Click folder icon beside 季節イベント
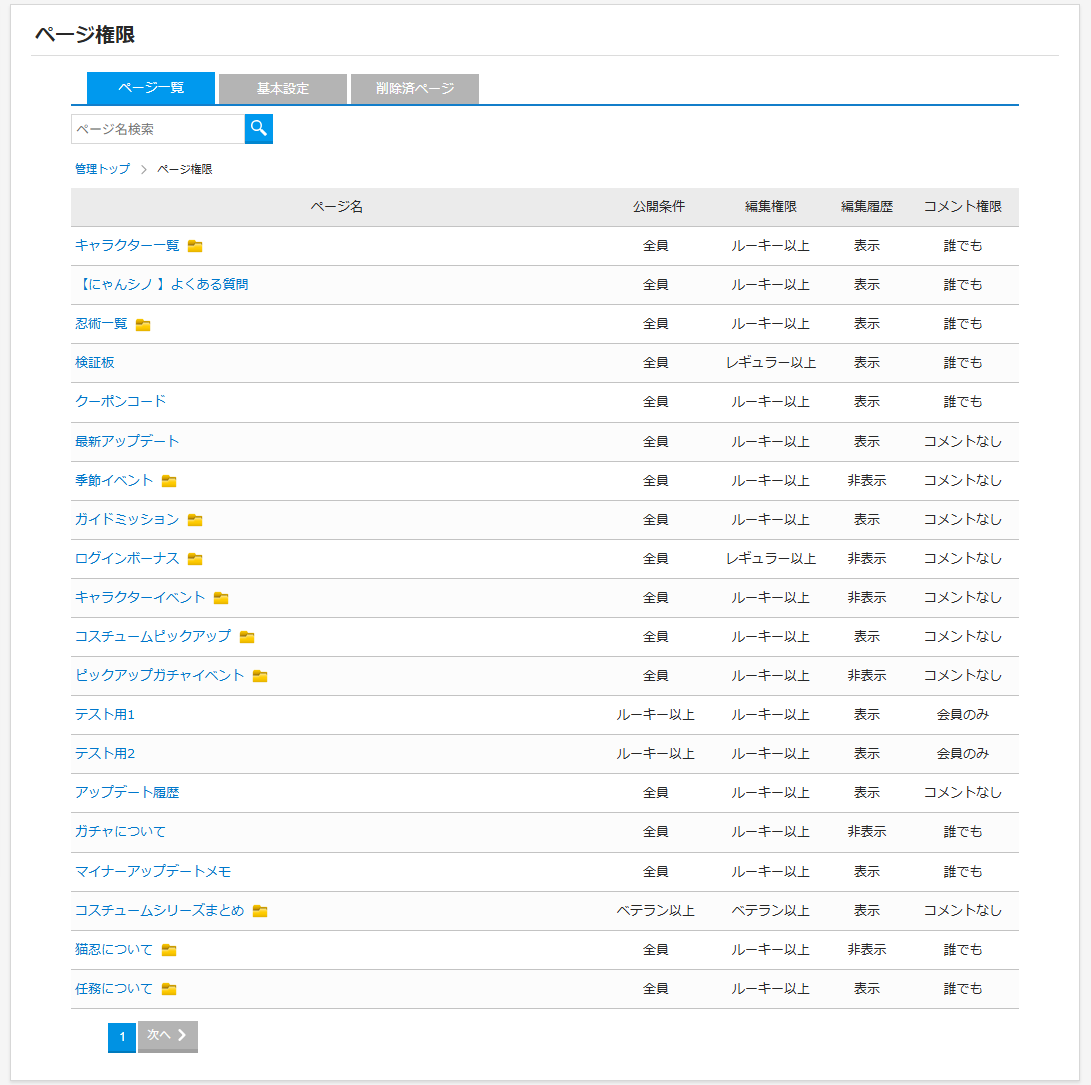The width and height of the screenshot is (1091, 1085). point(169,481)
